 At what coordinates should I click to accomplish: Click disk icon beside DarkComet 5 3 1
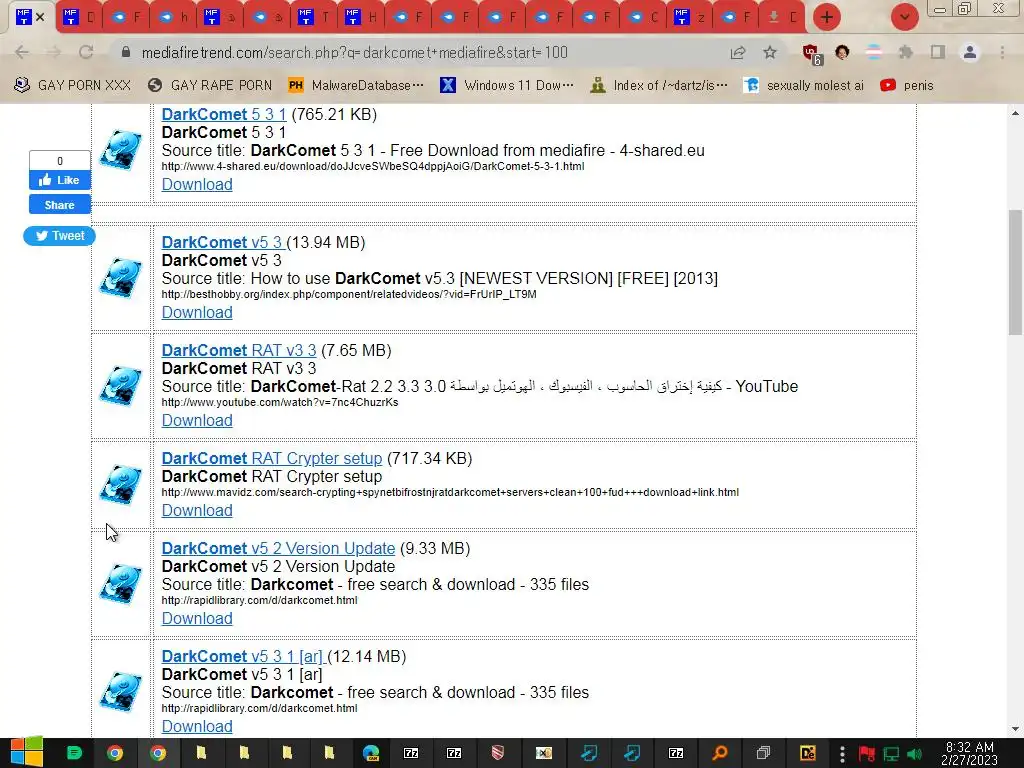coord(121,150)
